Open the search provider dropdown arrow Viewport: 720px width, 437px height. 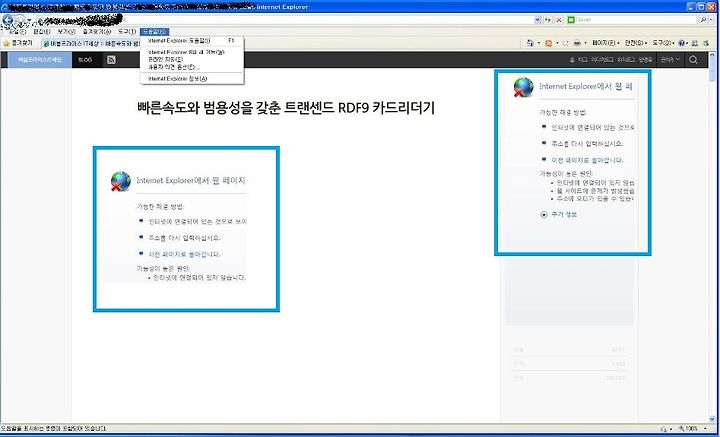click(x=711, y=20)
